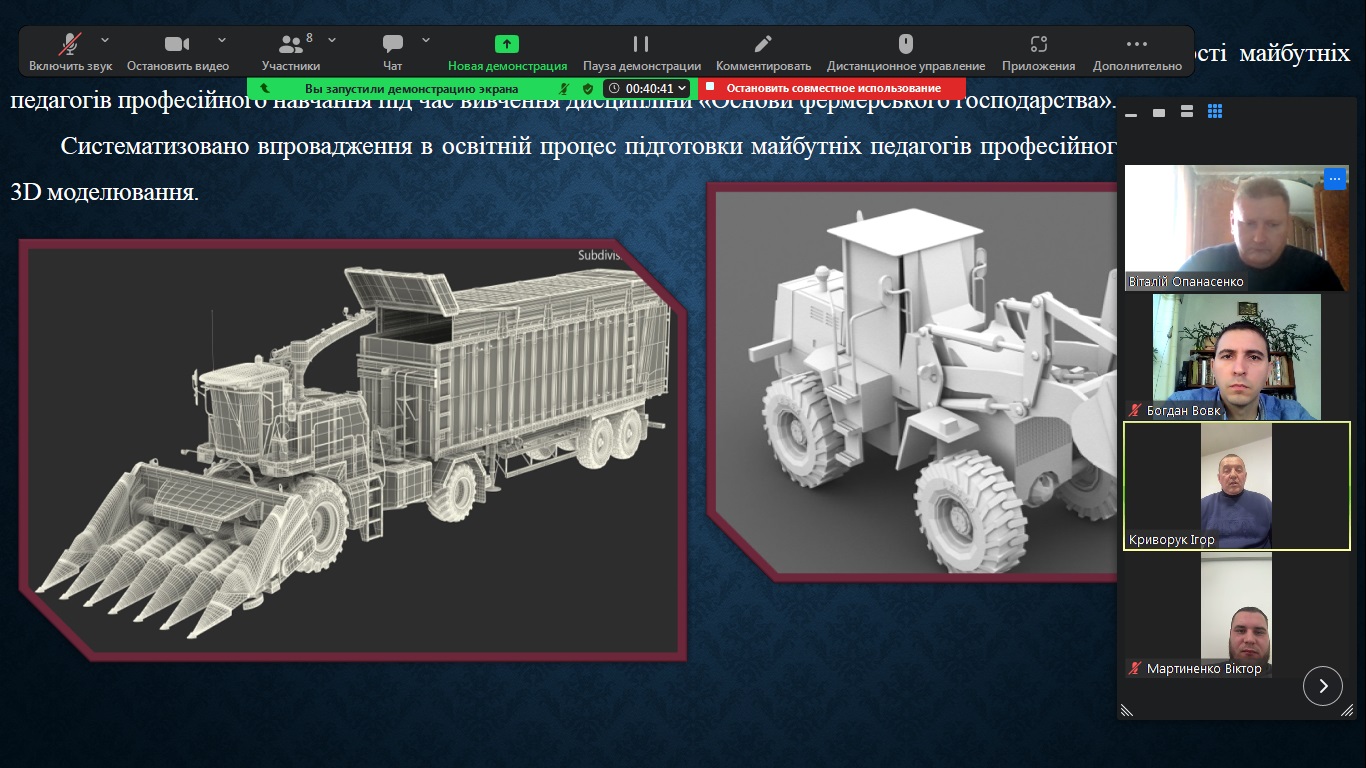Expand audio options arrow beside microphone

(104, 40)
